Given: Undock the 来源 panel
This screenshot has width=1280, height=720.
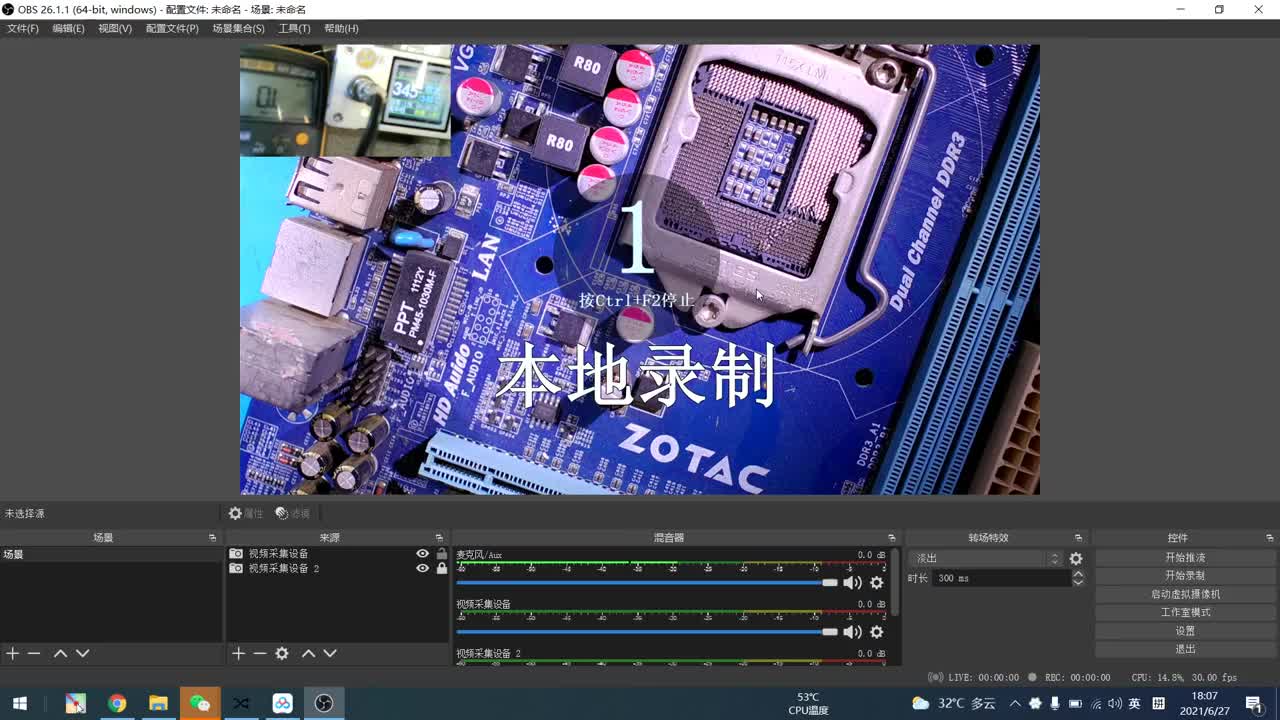Looking at the screenshot, I should tap(439, 538).
